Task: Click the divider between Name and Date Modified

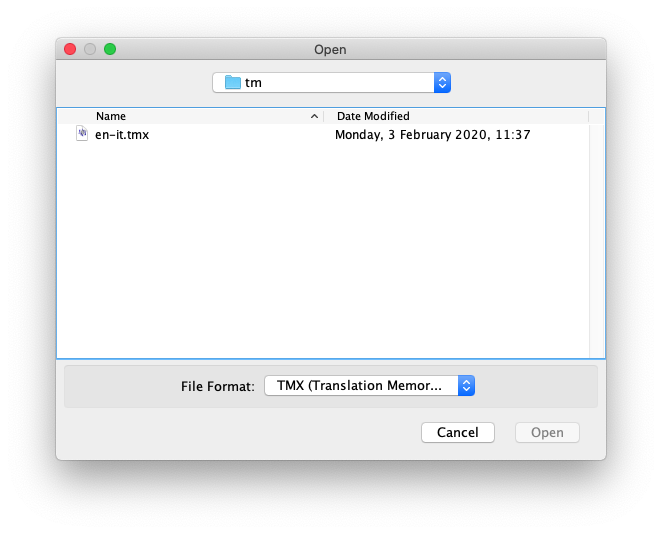Action: pyautogui.click(x=324, y=116)
